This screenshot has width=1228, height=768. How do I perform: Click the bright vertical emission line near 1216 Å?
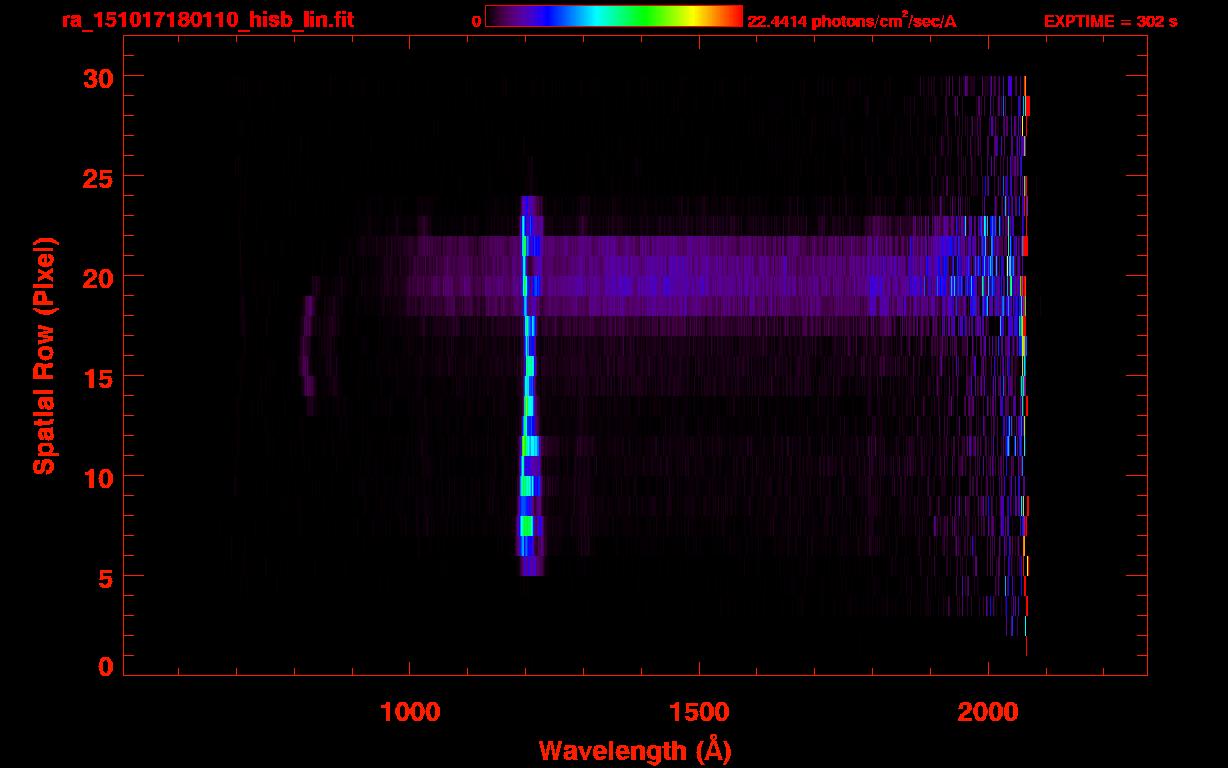529,386
